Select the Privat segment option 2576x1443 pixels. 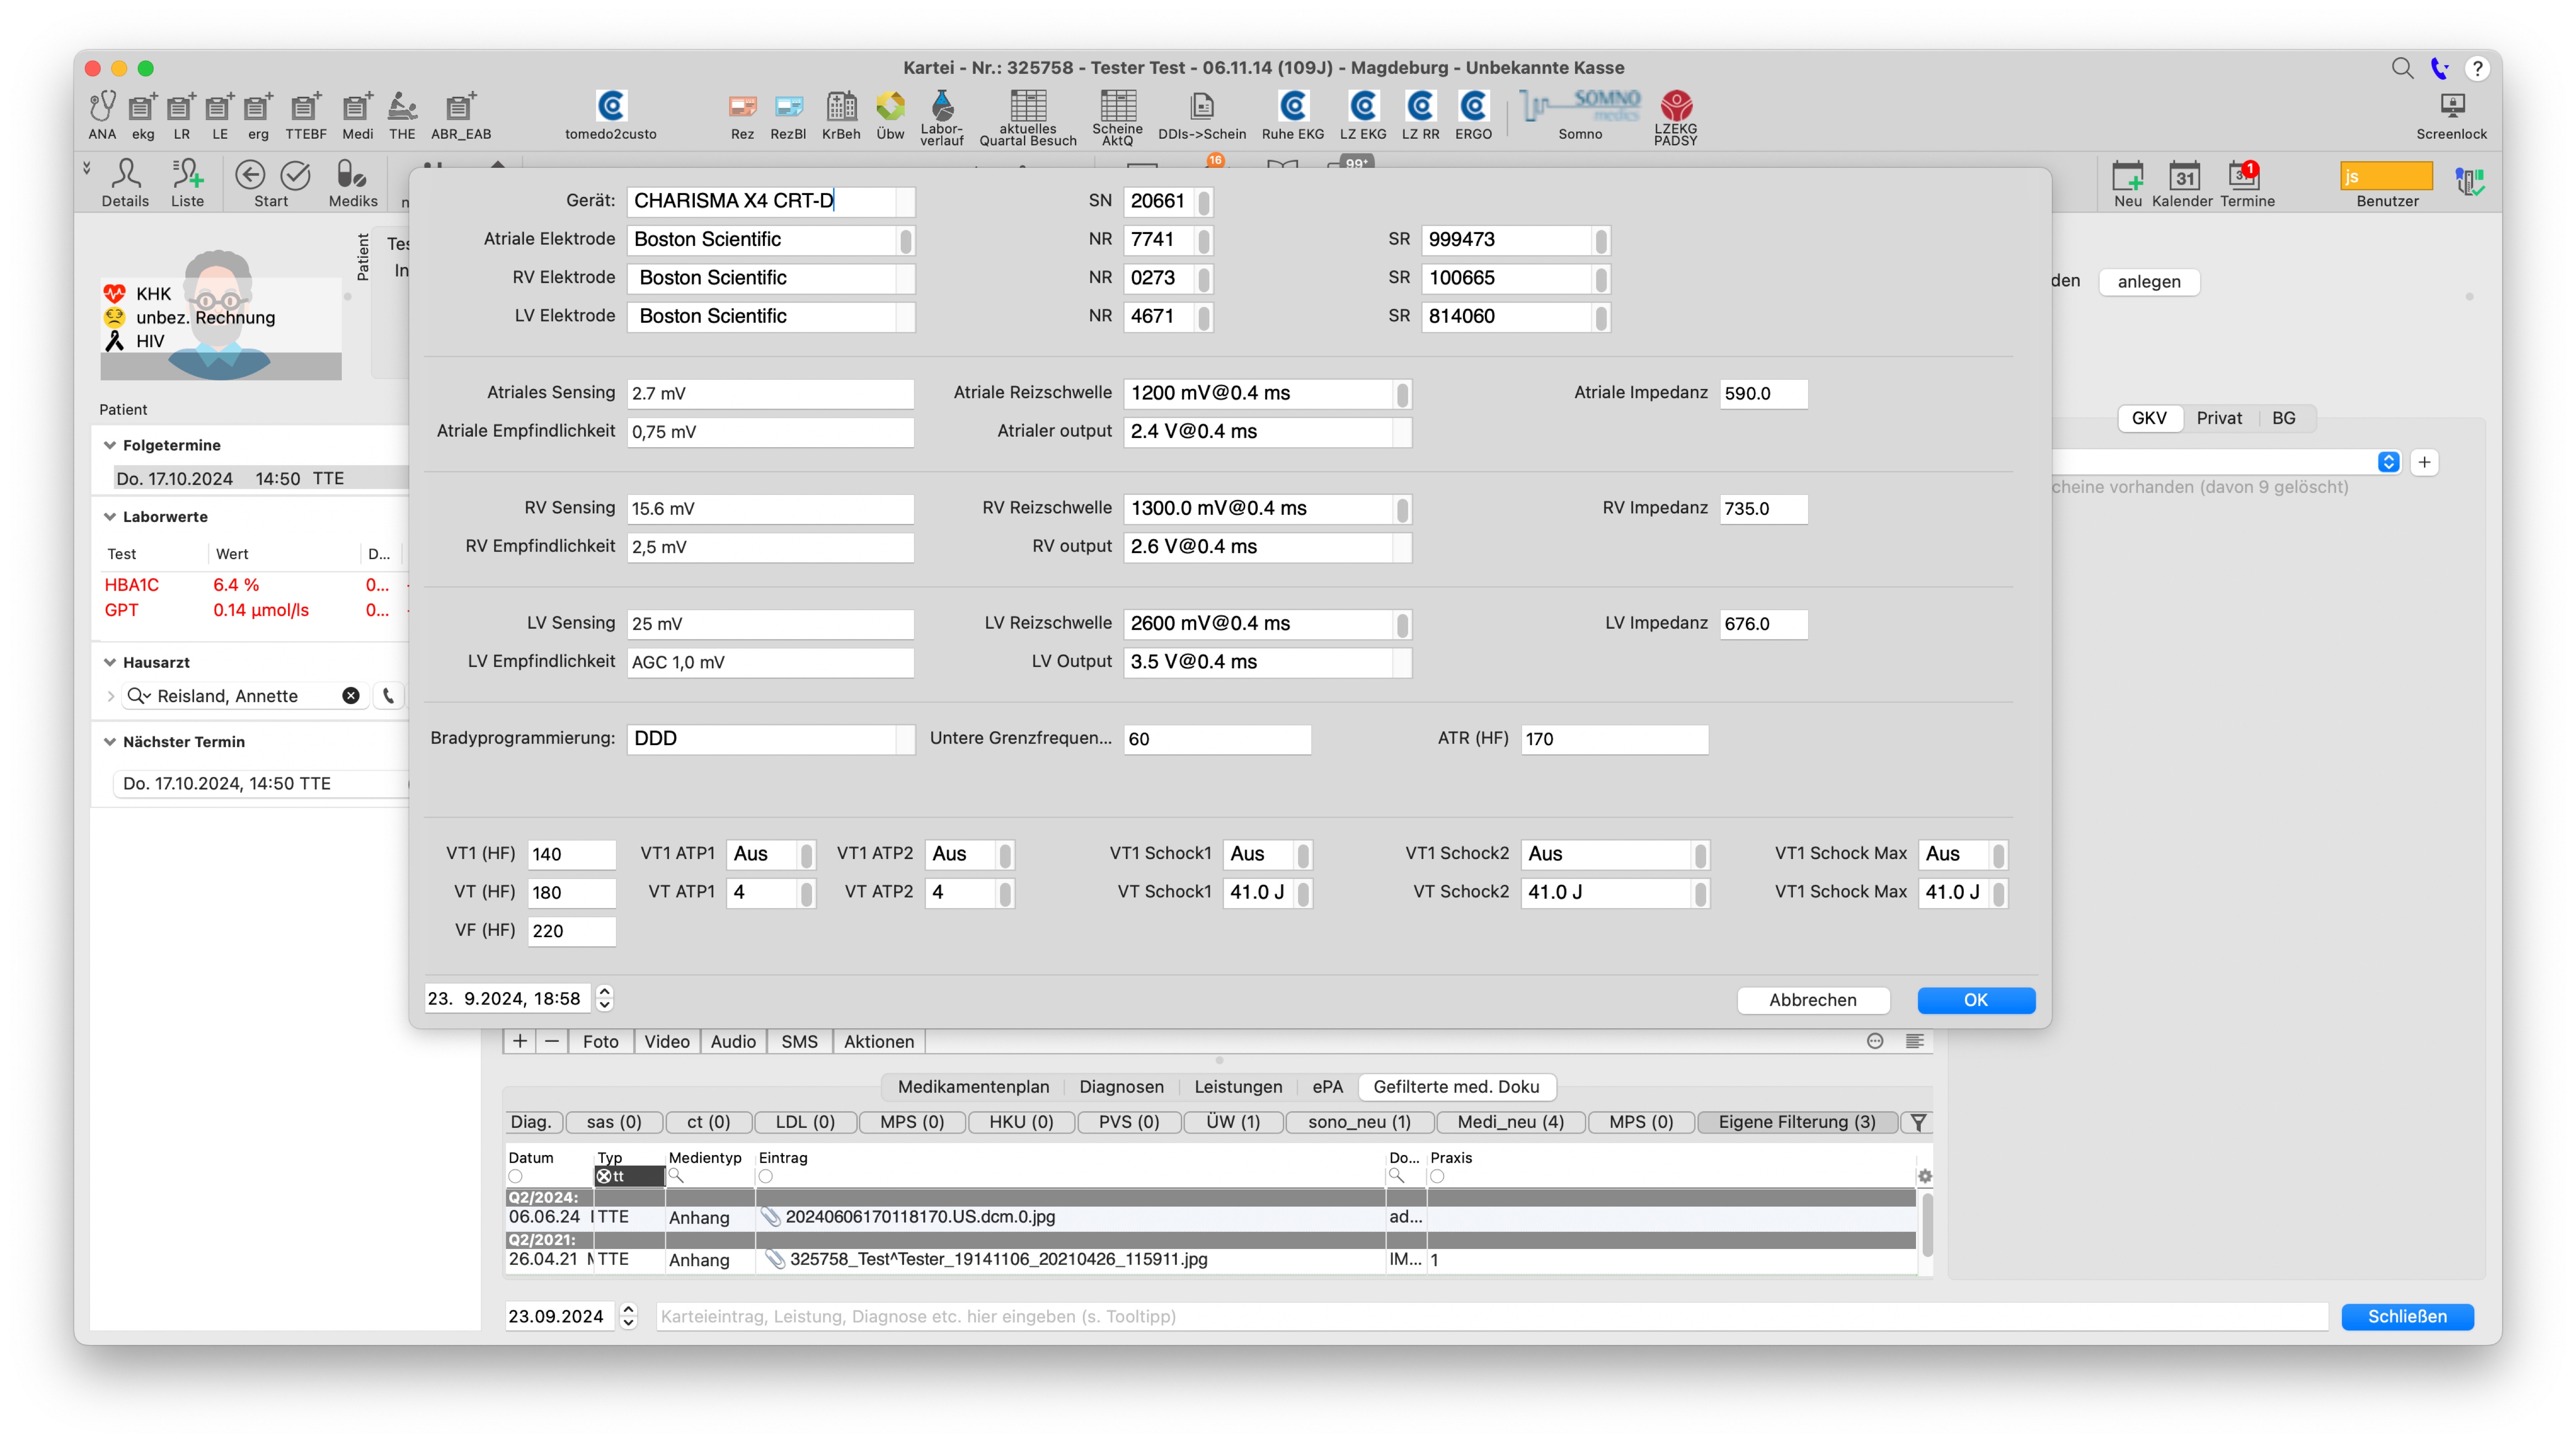click(2219, 418)
